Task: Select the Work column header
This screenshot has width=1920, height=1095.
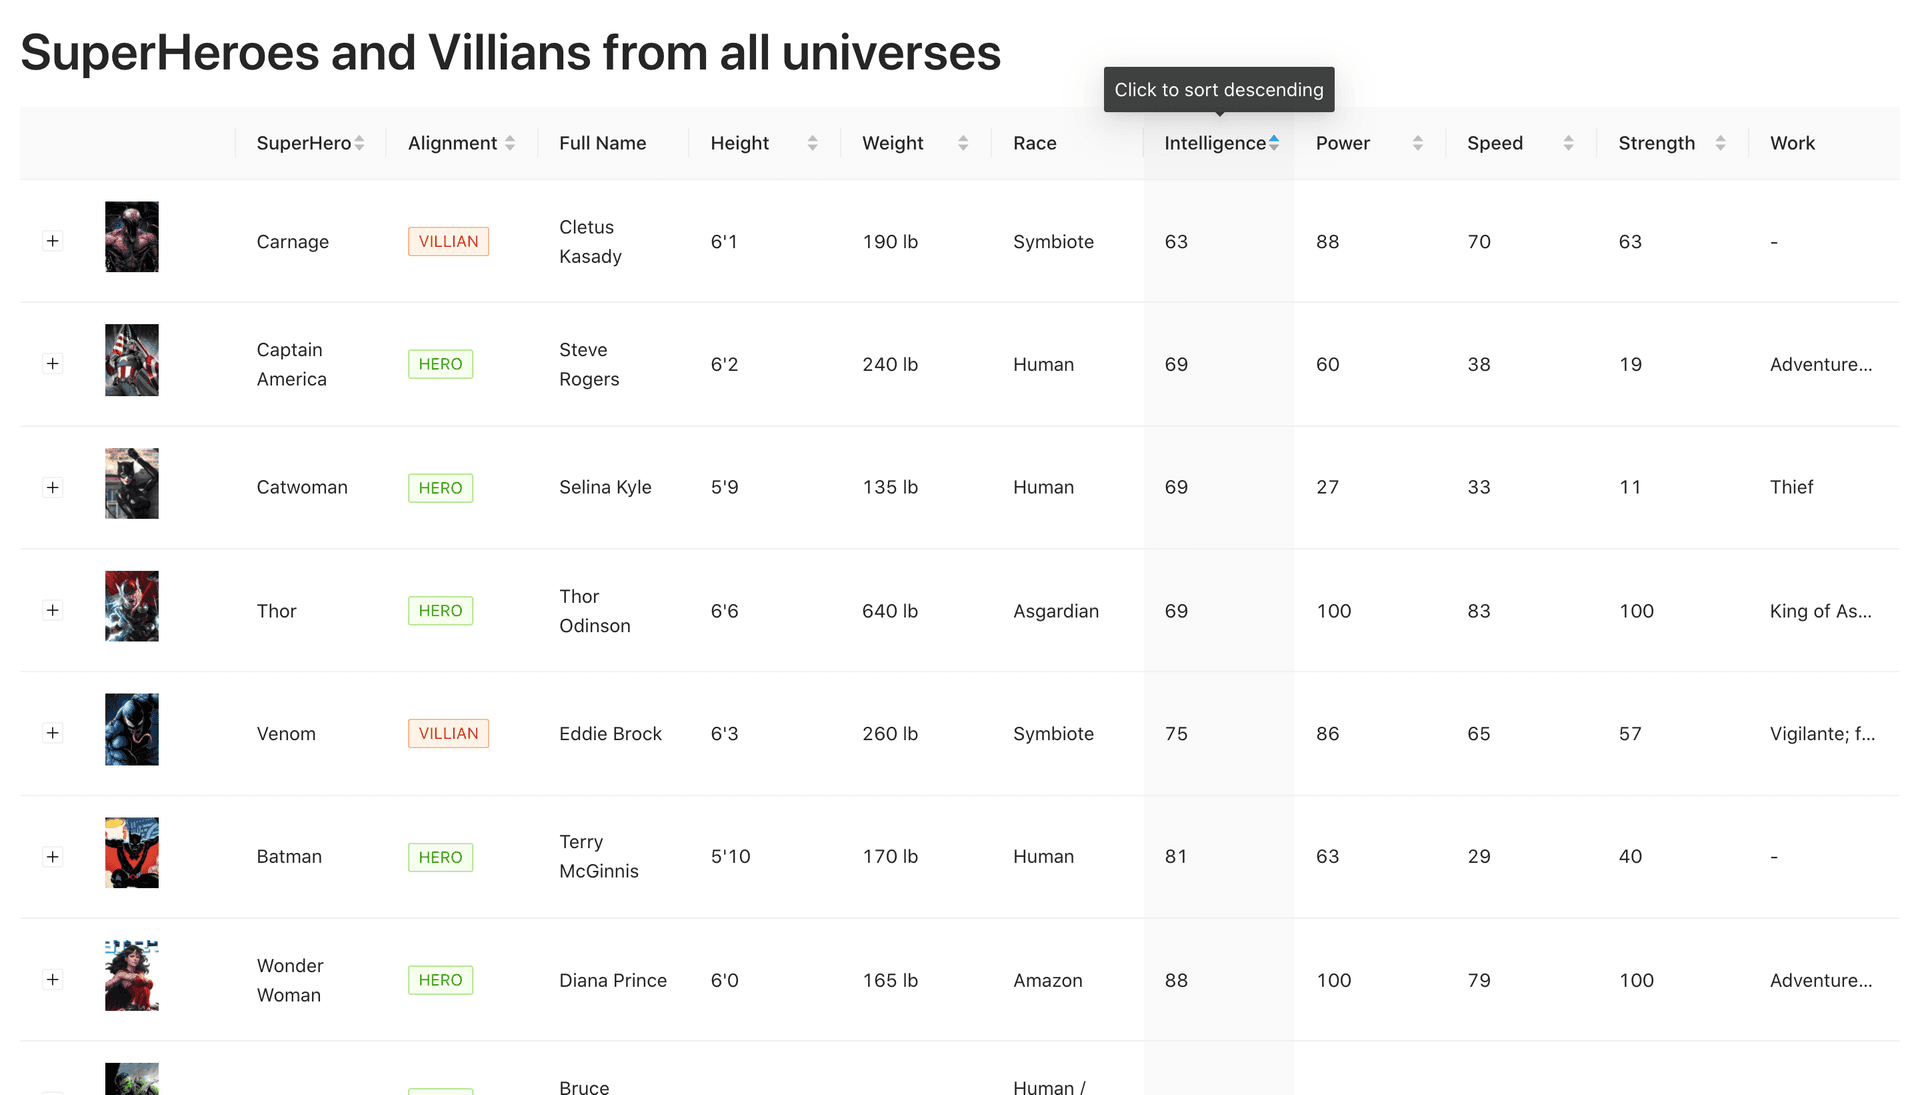Action: 1791,142
